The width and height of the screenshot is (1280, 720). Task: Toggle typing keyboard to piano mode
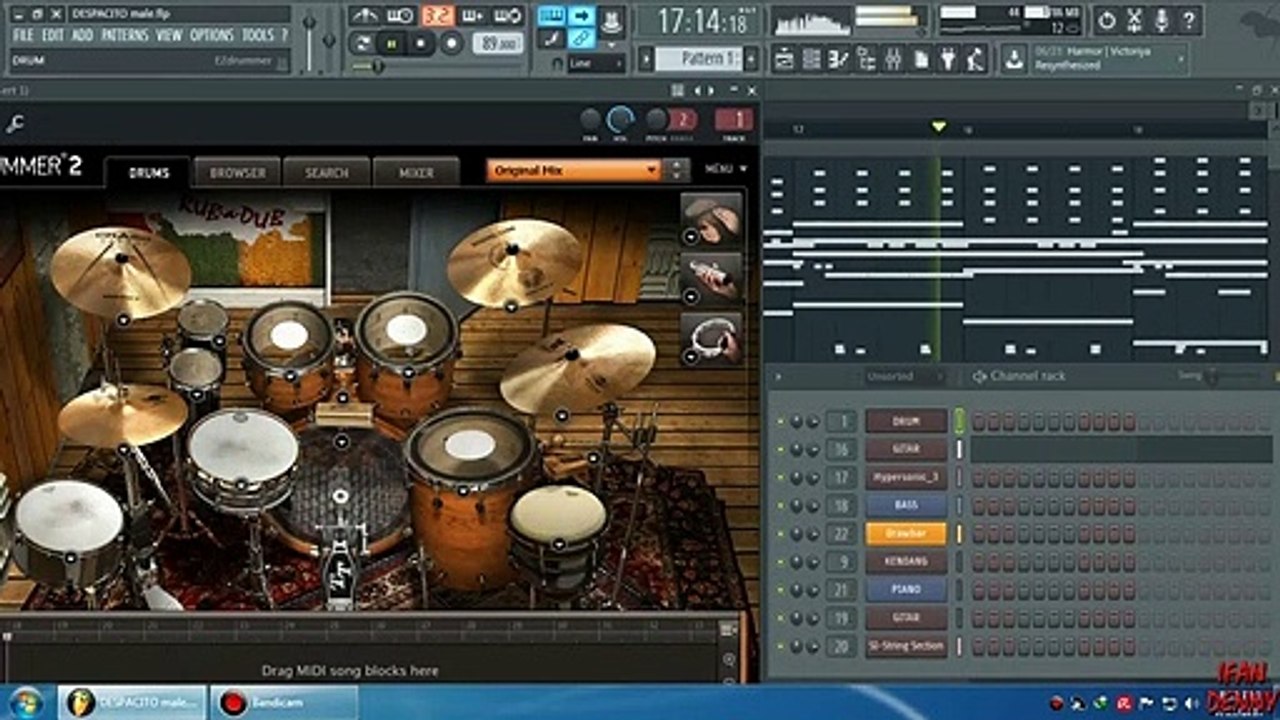[x=551, y=16]
